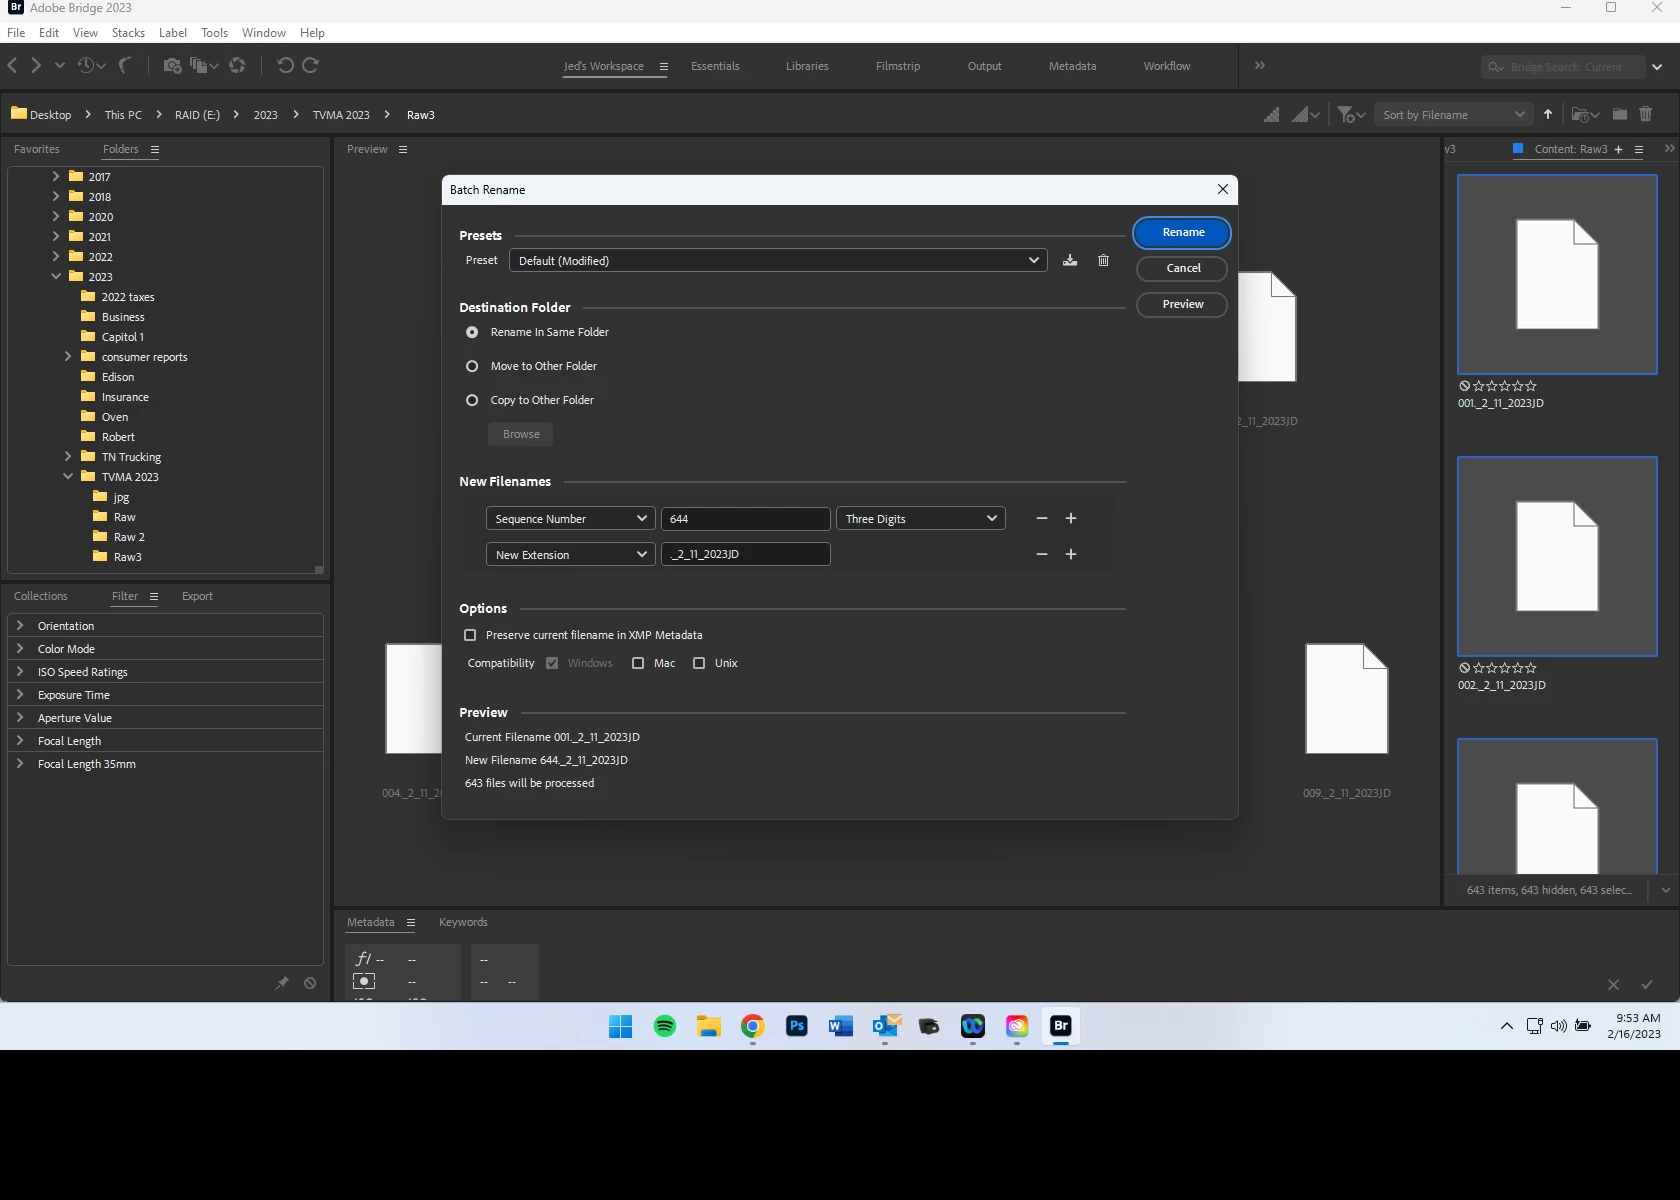Rotate 90 degrees counterclockwise
This screenshot has width=1680, height=1200.
[x=285, y=66]
